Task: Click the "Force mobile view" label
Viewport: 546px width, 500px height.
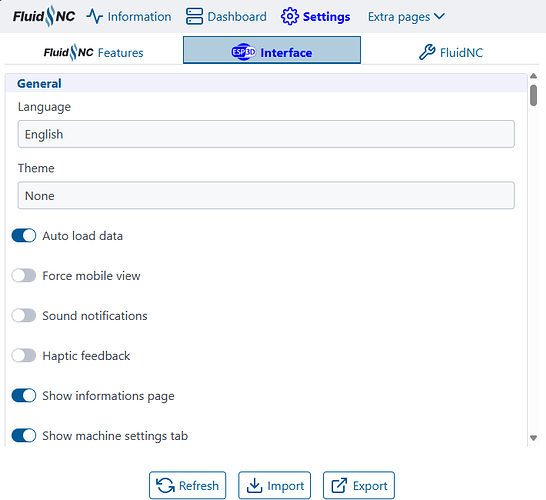Action: (91, 276)
